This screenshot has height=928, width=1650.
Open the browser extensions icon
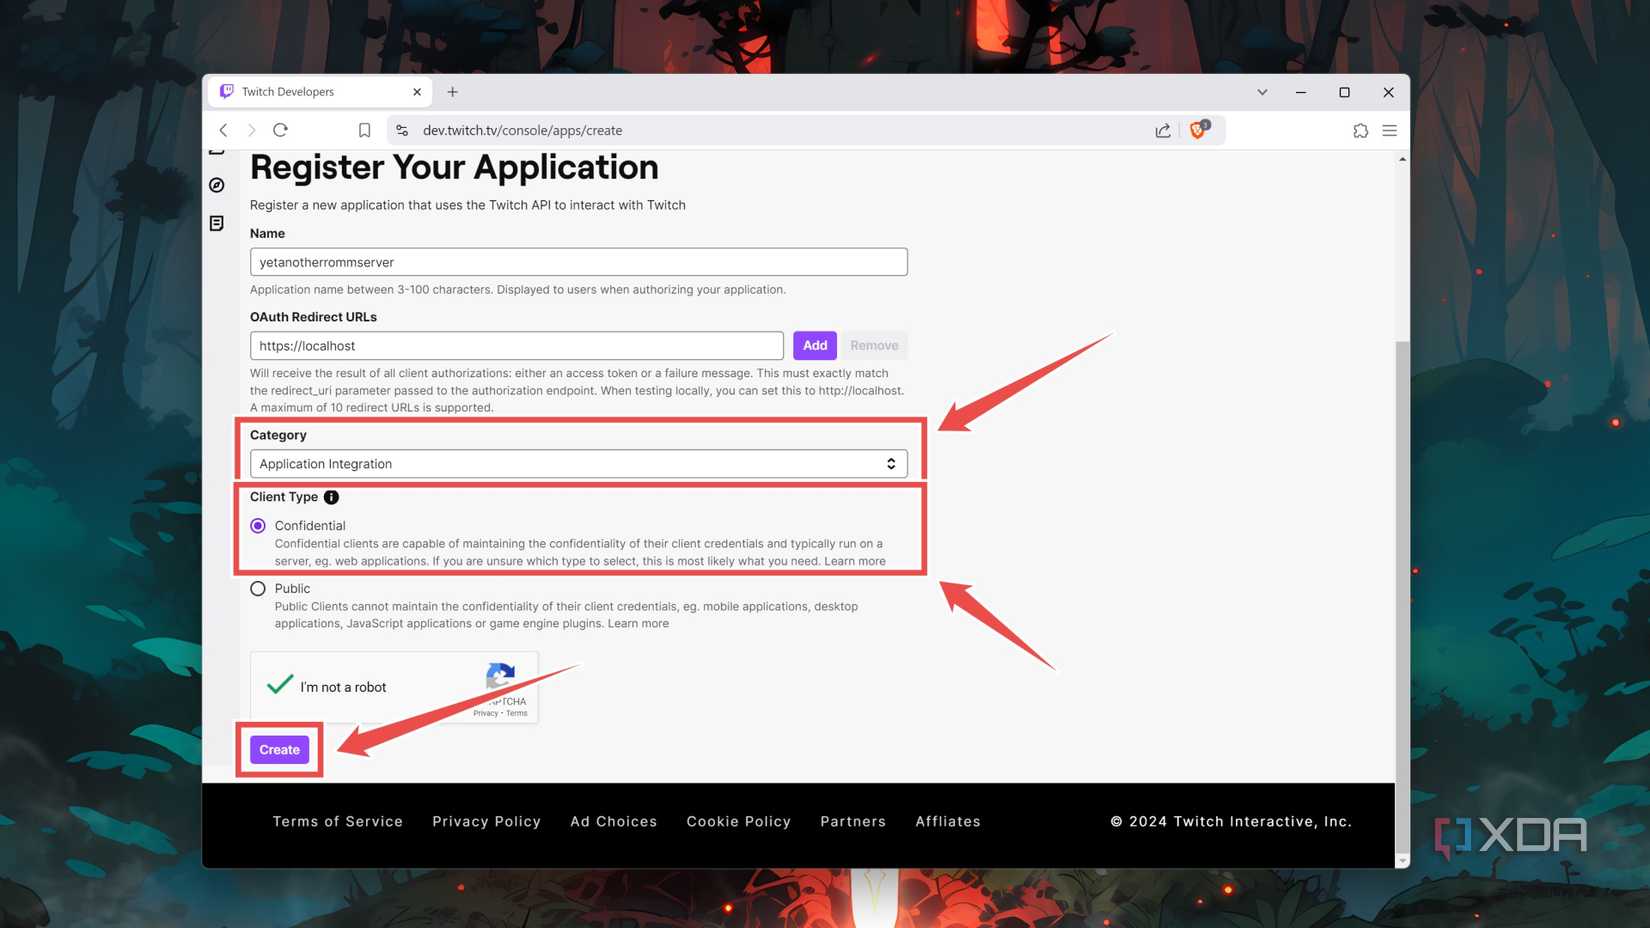pyautogui.click(x=1360, y=130)
